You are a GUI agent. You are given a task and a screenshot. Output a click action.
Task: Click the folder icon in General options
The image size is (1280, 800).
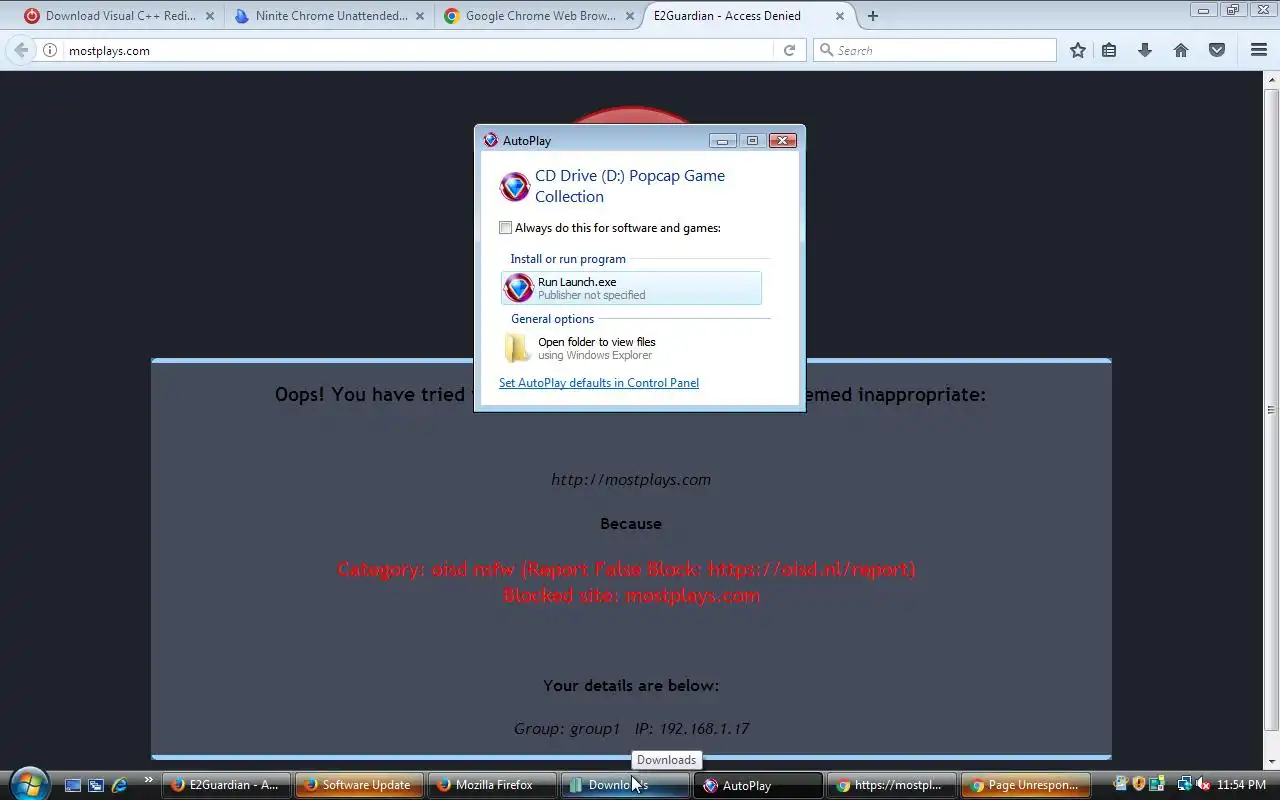pos(517,348)
